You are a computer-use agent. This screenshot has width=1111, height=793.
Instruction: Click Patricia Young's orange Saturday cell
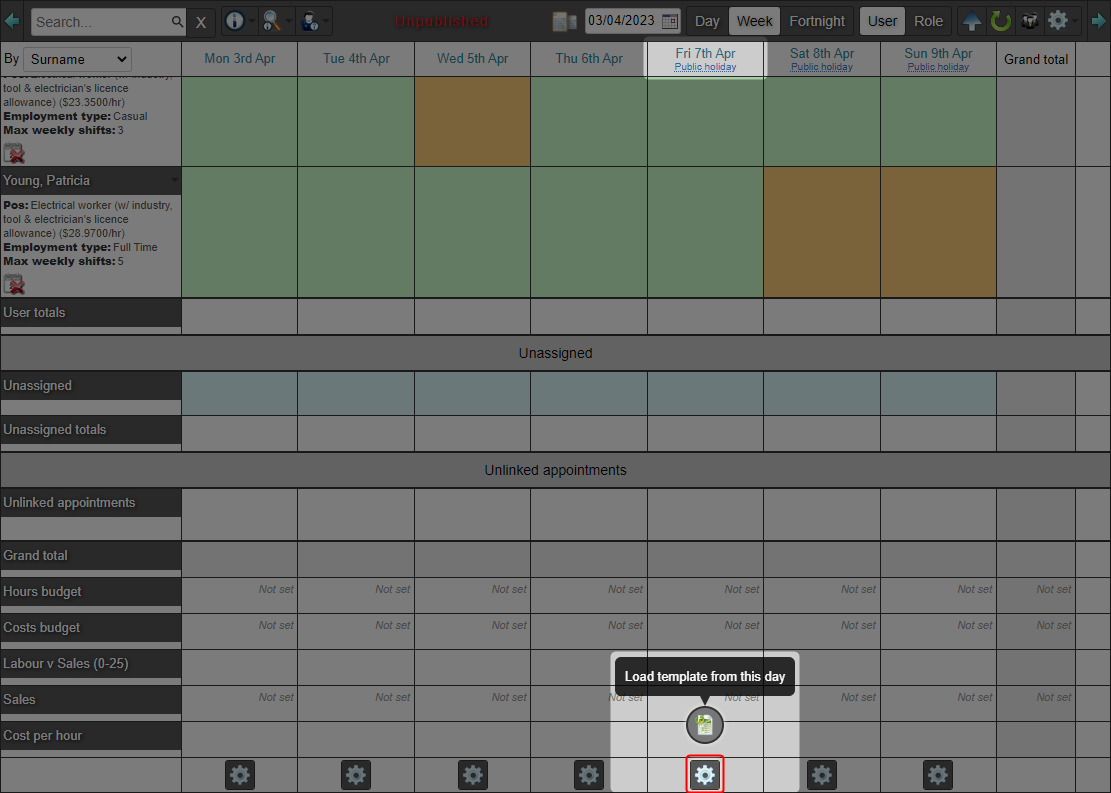coord(822,232)
